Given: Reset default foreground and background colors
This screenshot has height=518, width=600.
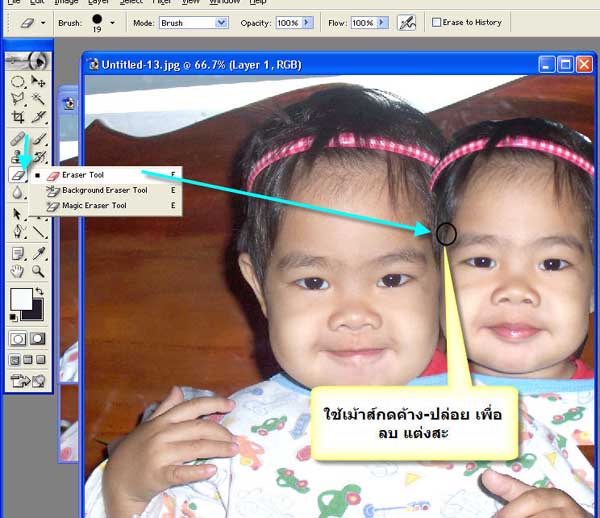Looking at the screenshot, I should (13, 317).
